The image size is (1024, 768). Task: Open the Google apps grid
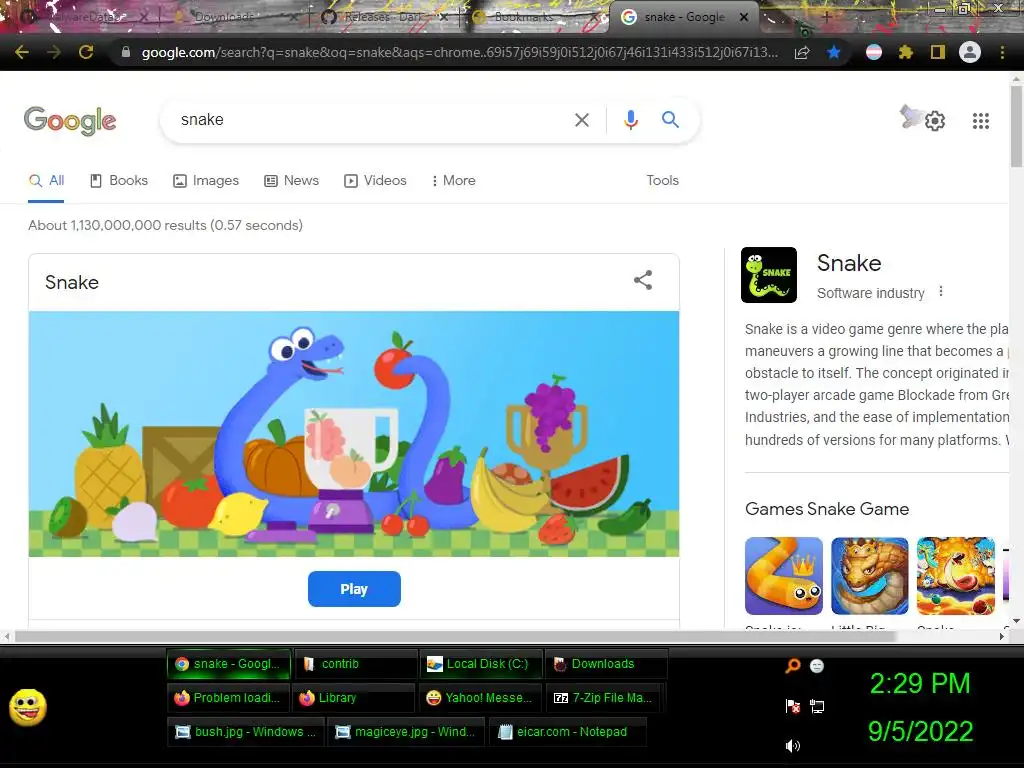[x=980, y=121]
